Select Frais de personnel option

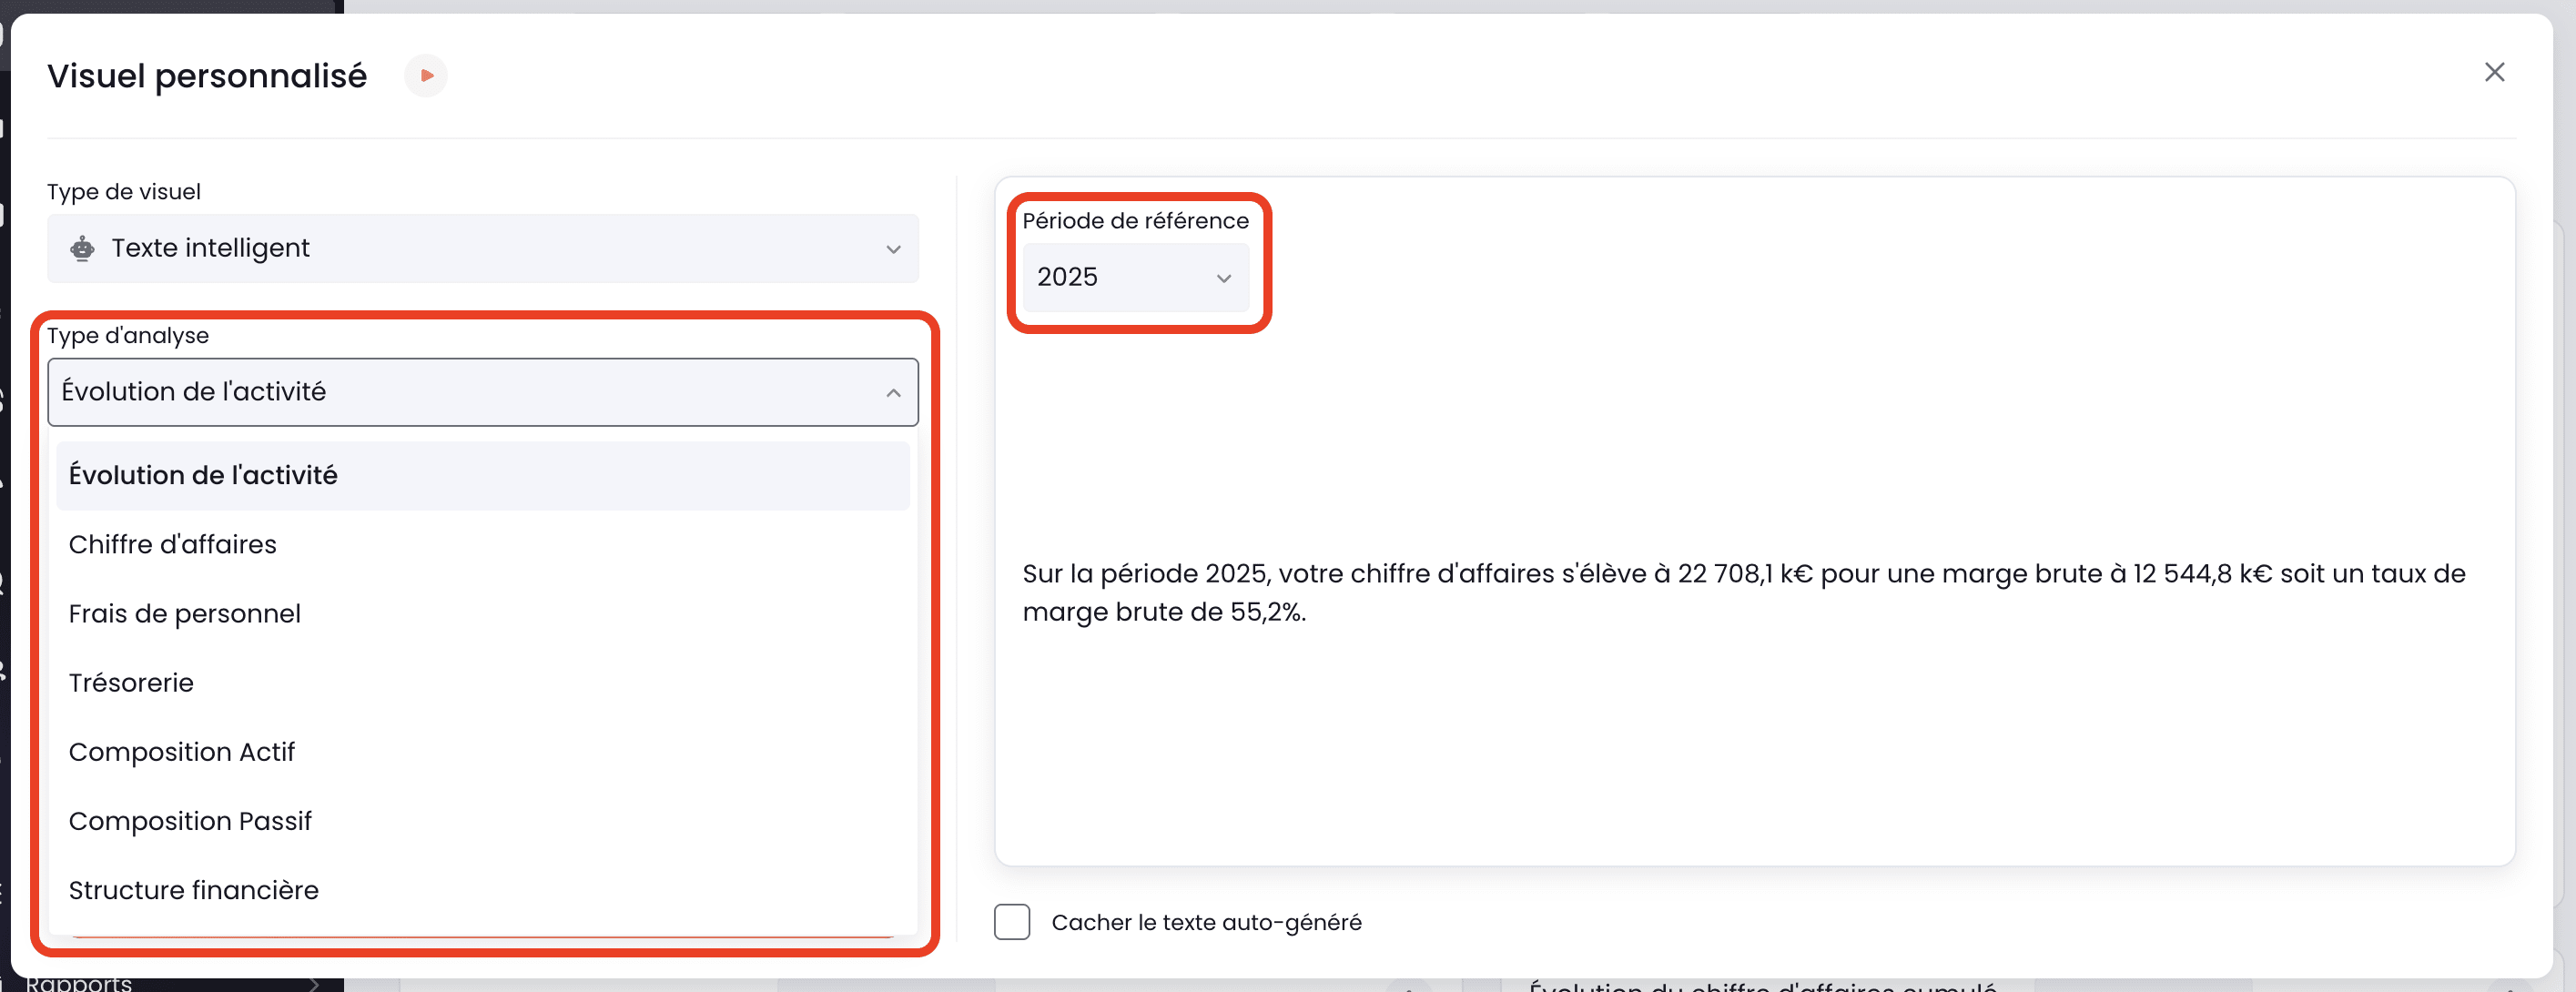[x=483, y=613]
